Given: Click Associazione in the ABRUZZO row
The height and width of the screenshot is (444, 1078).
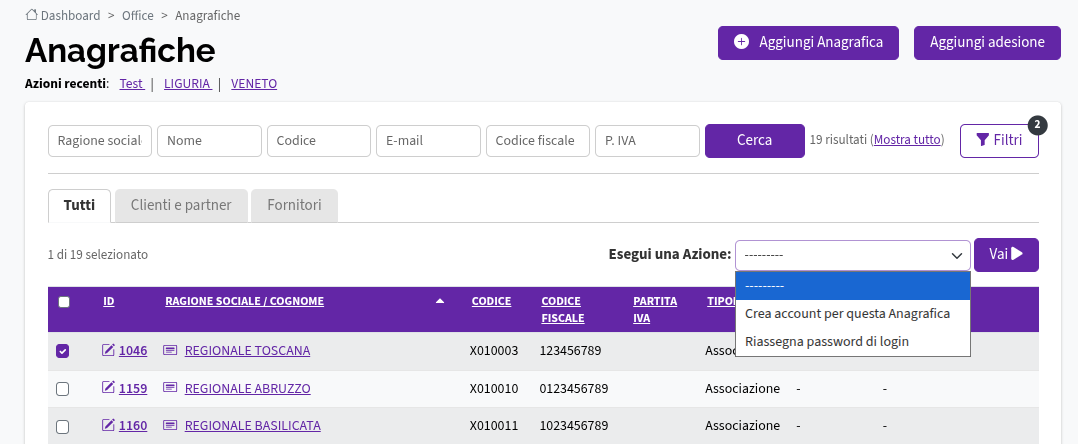Looking at the screenshot, I should click(742, 388).
